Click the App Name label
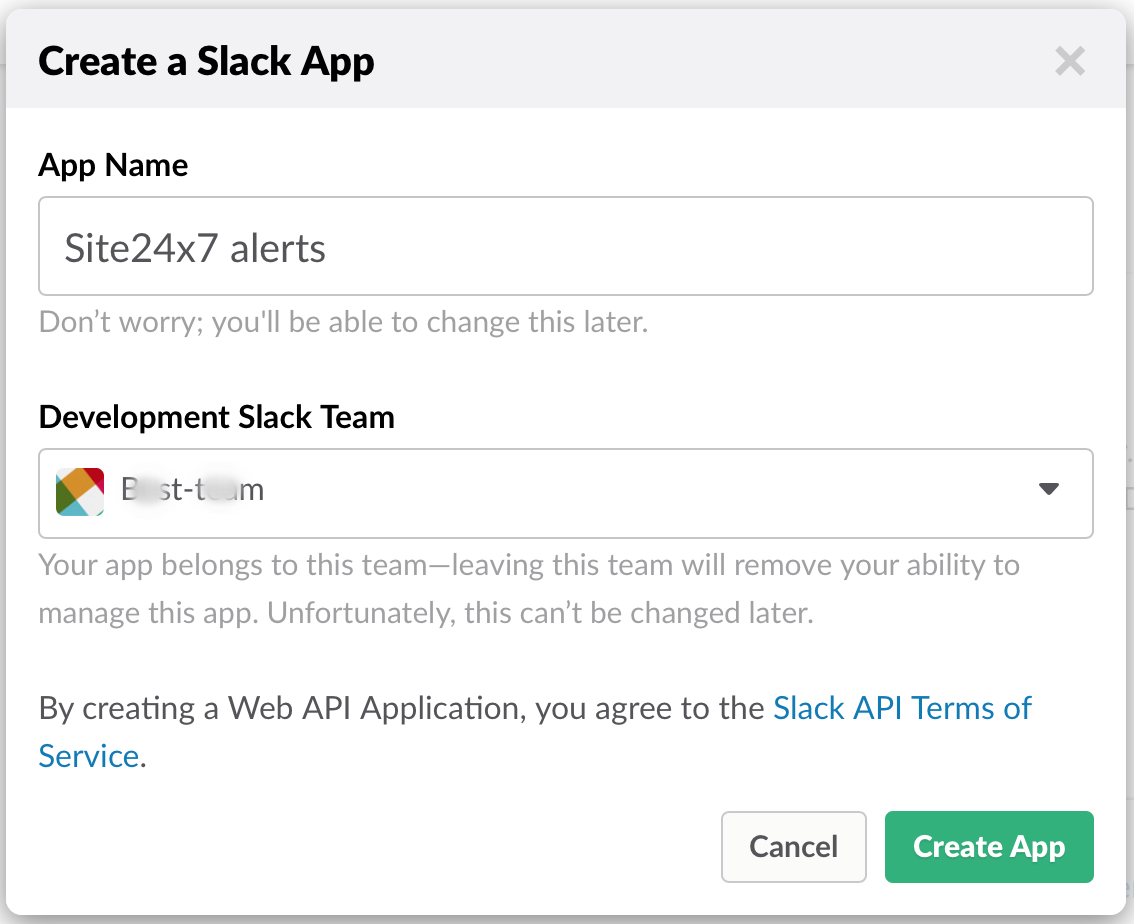The width and height of the screenshot is (1134, 924). point(113,166)
